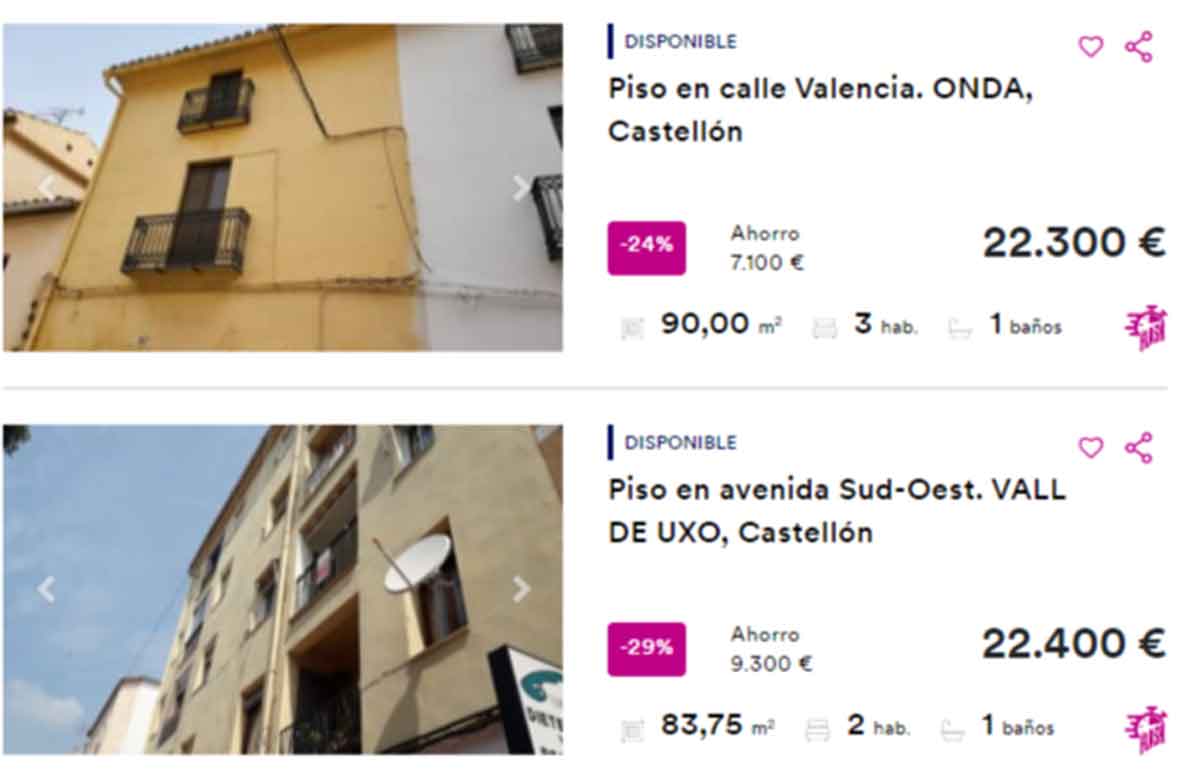Open the Piso en avenida Sud-Oest listing title
The width and height of the screenshot is (1200, 778).
pyautogui.click(x=837, y=511)
